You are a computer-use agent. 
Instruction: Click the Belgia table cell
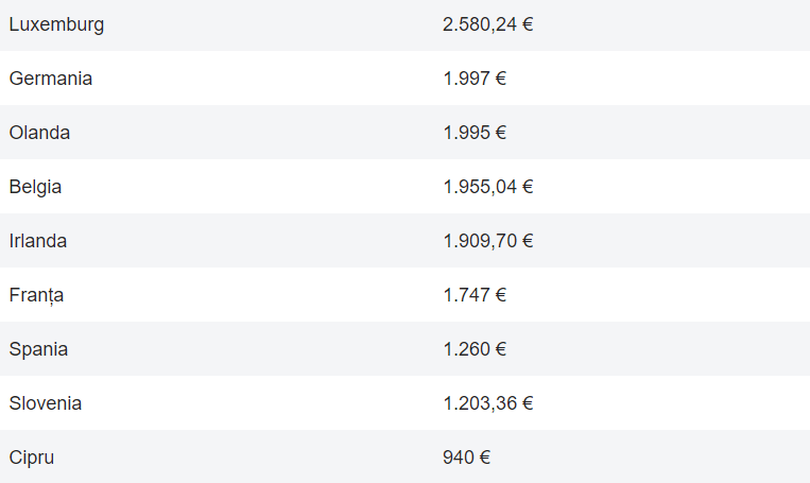35,186
